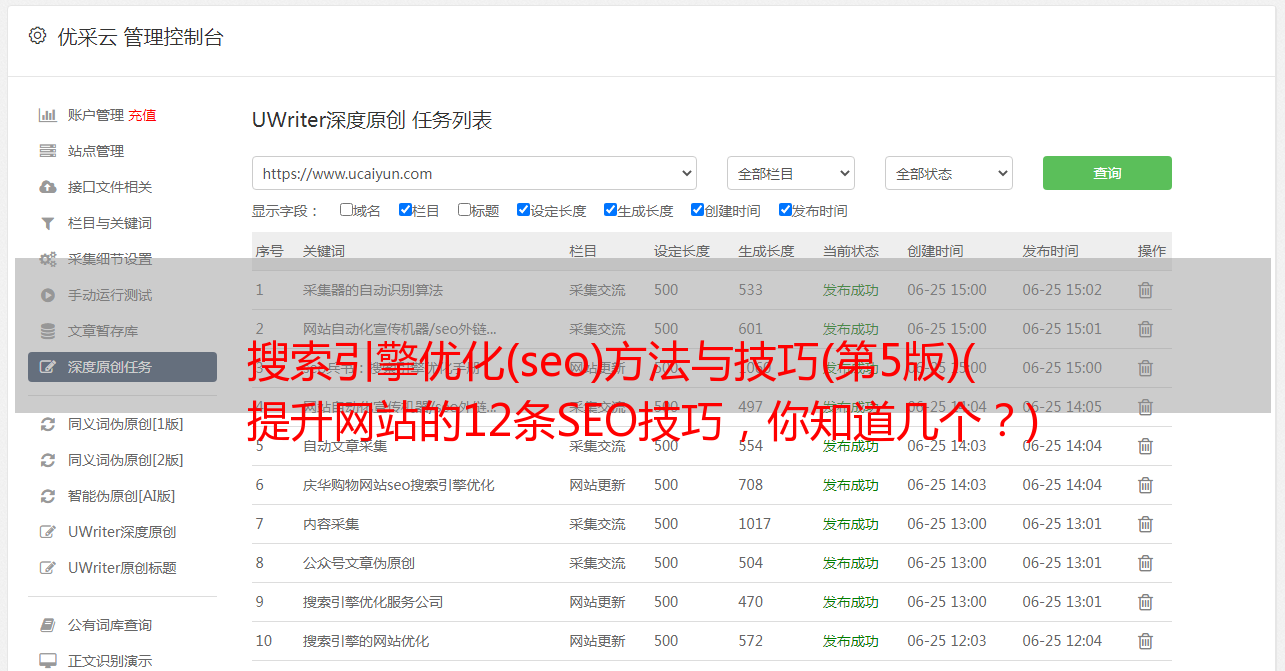The width and height of the screenshot is (1285, 671).
Task: Click keyword 搜索引擎优化服务公司
Action: pyautogui.click(x=373, y=602)
